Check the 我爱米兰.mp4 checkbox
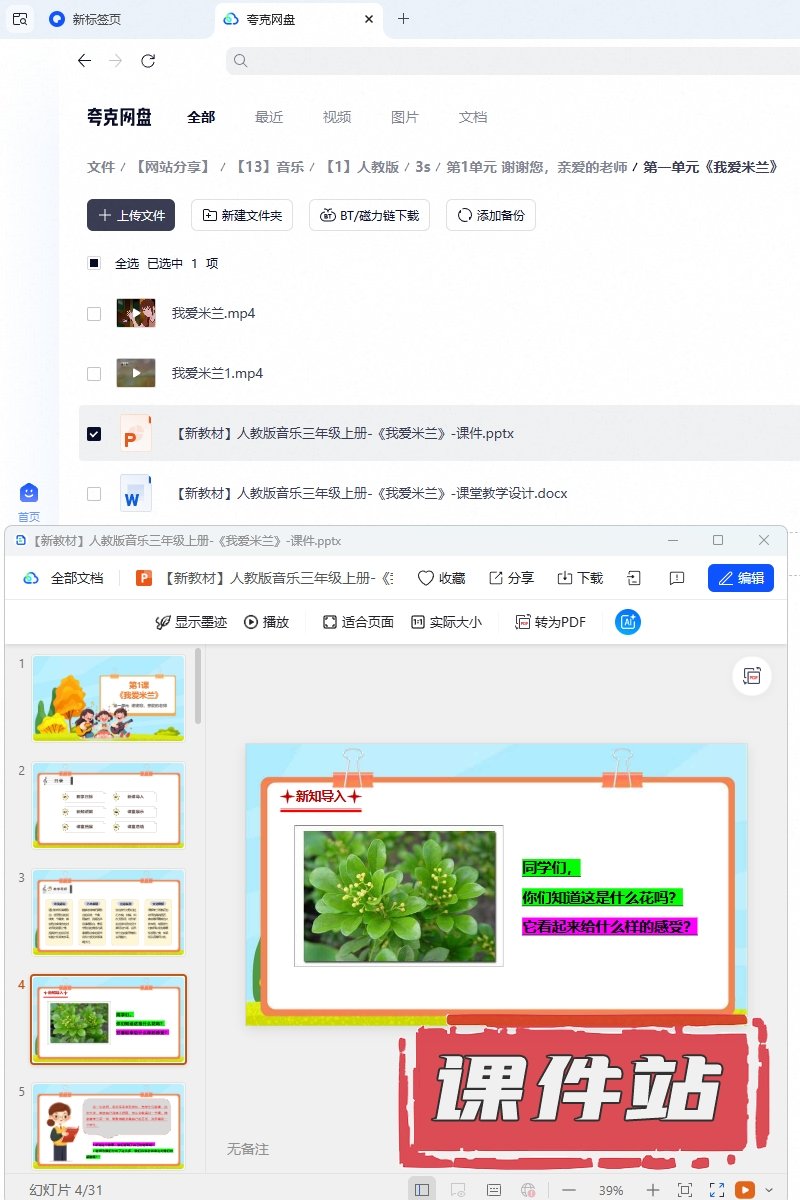The height and width of the screenshot is (1200, 800). [94, 314]
